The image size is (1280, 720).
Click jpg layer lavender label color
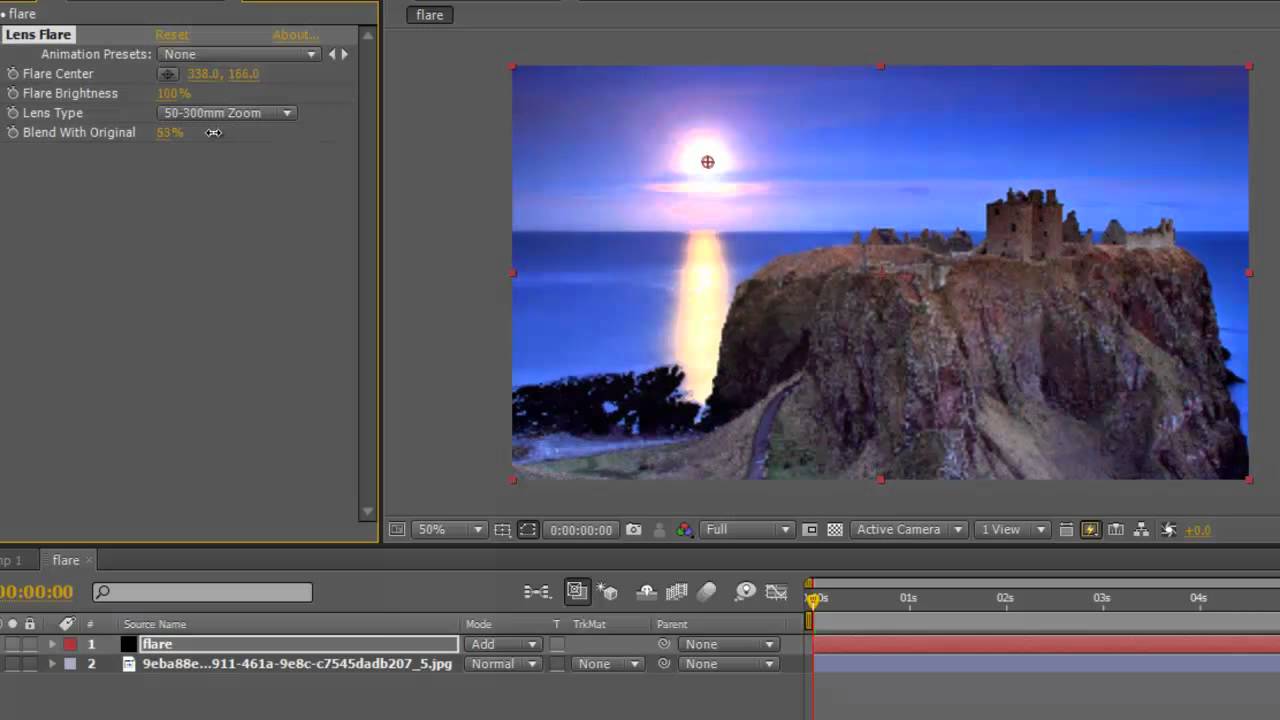(70, 664)
